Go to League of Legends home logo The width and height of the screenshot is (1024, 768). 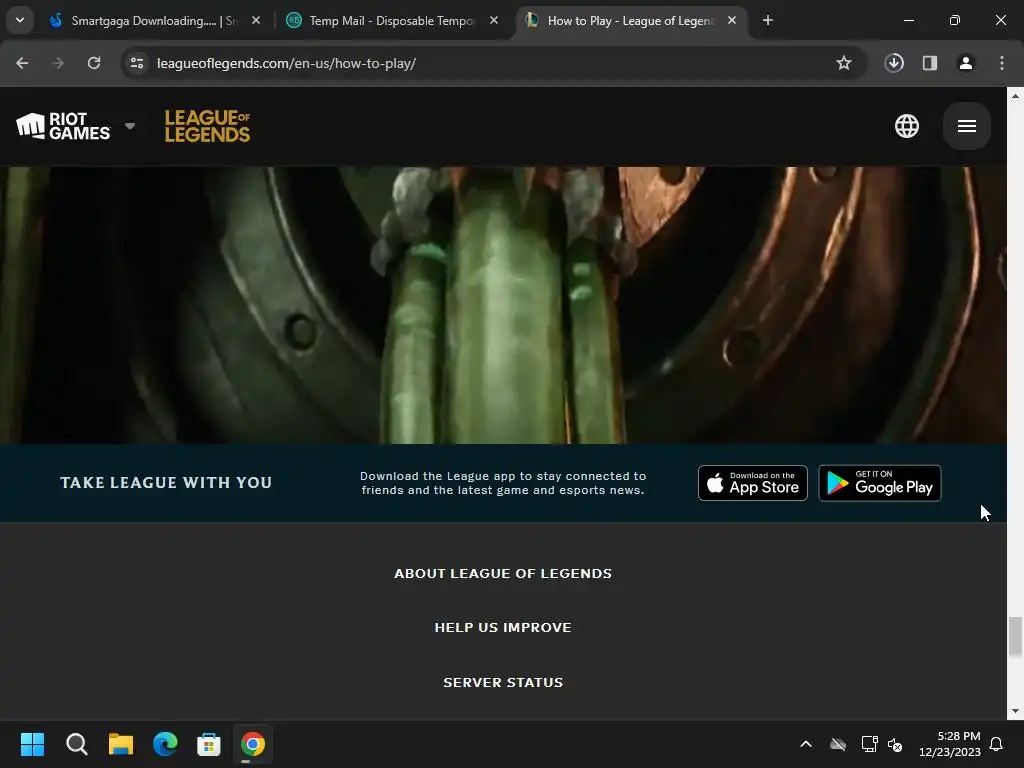point(207,126)
